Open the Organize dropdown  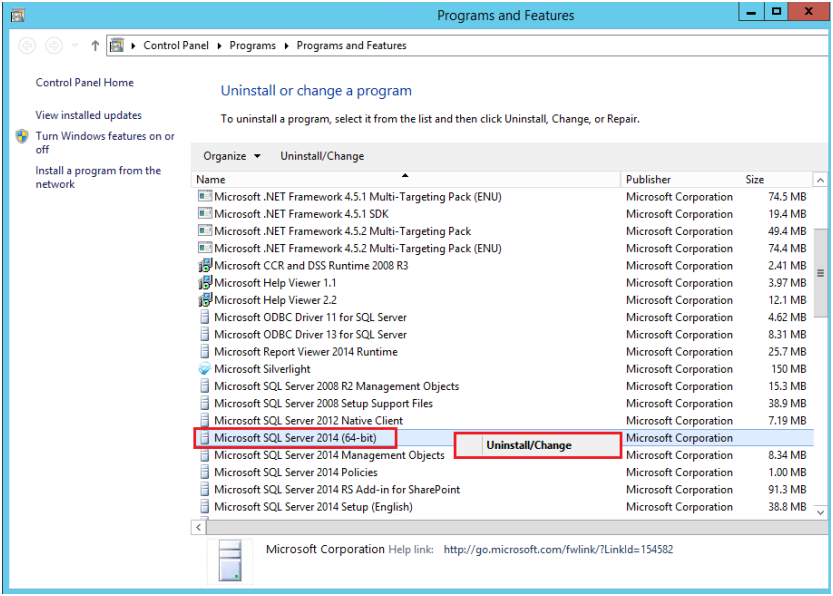tap(232, 156)
